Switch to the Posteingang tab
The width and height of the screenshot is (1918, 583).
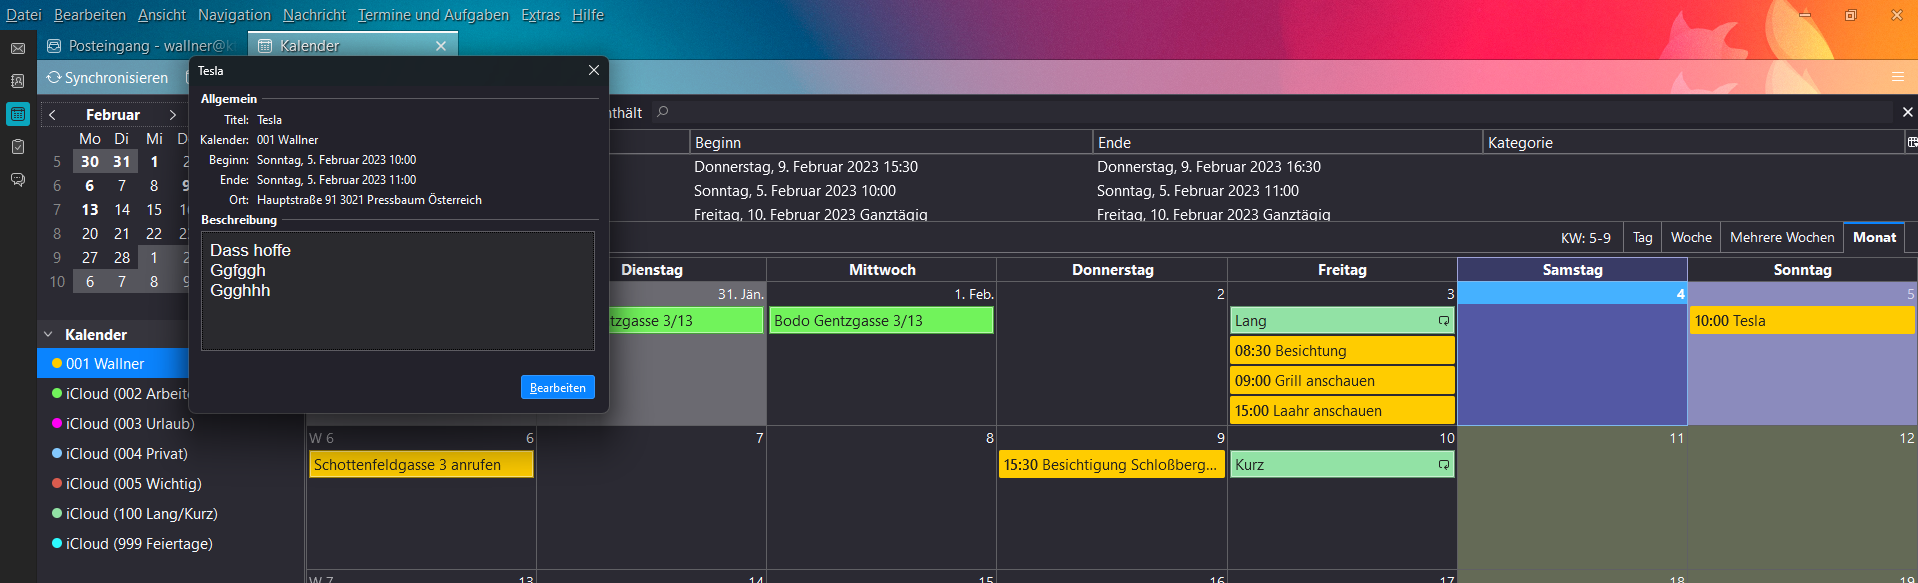(141, 46)
